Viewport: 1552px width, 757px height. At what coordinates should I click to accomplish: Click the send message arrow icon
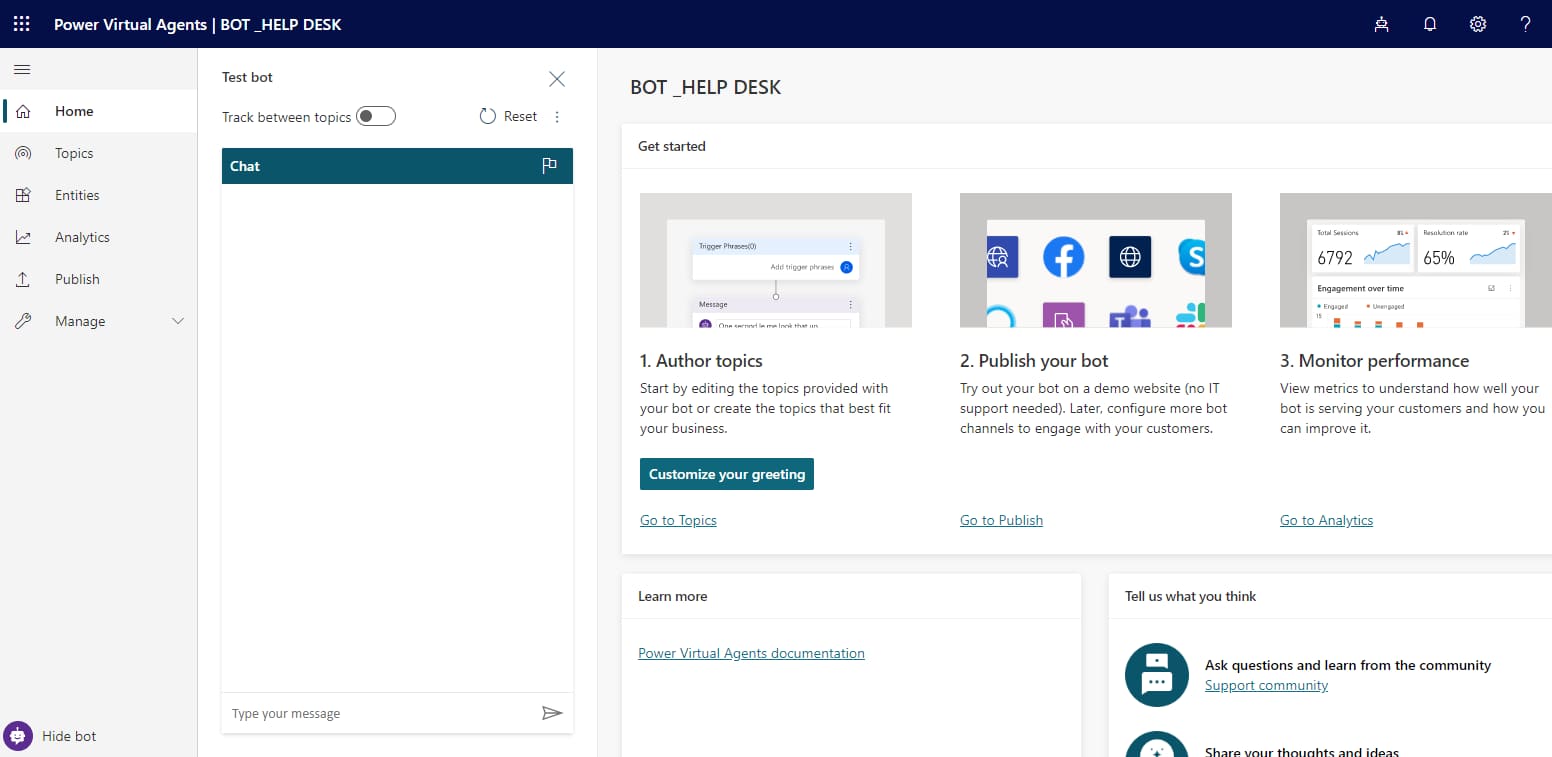(552, 713)
